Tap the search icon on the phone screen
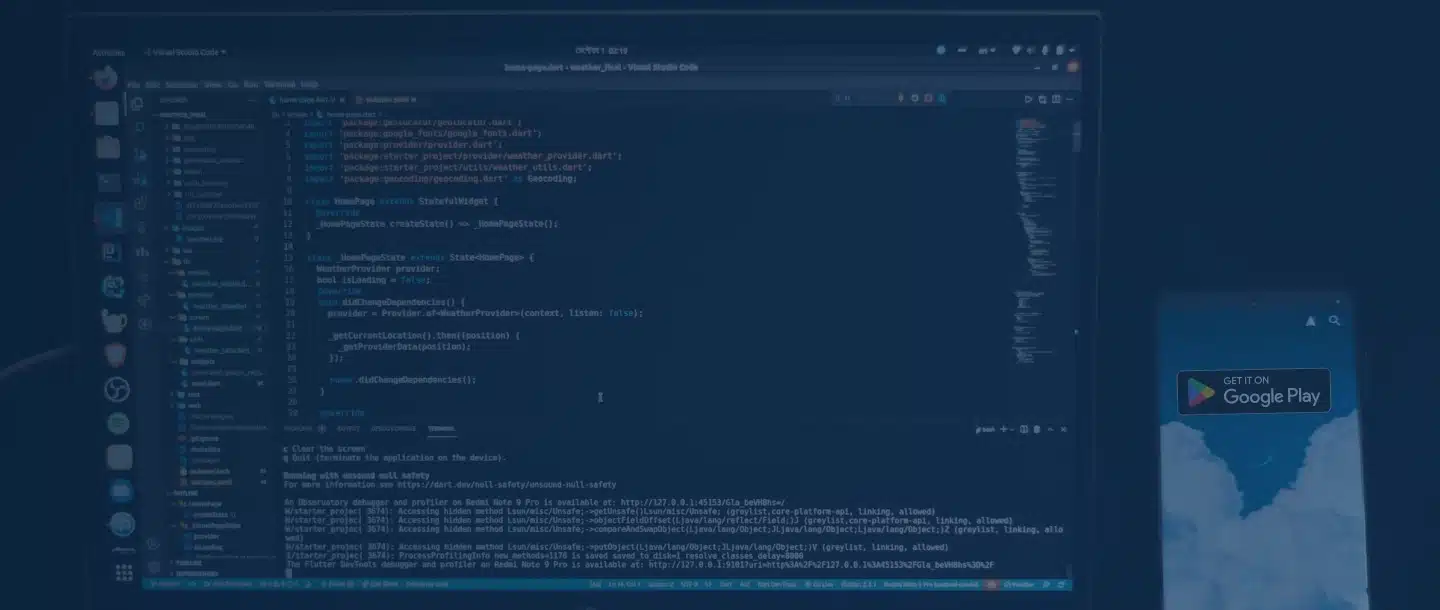 1334,321
